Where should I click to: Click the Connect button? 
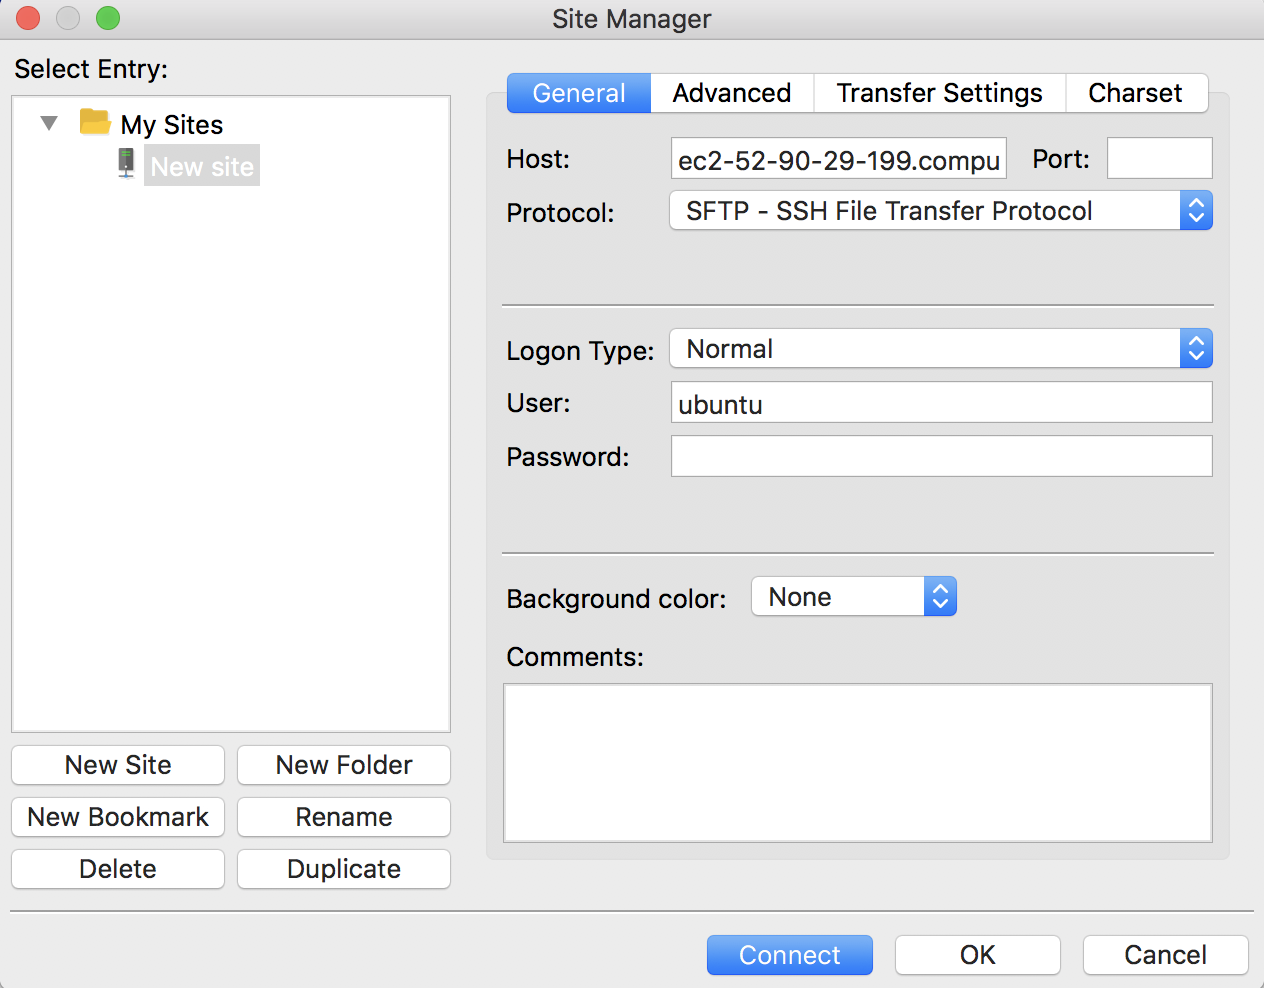point(789,955)
